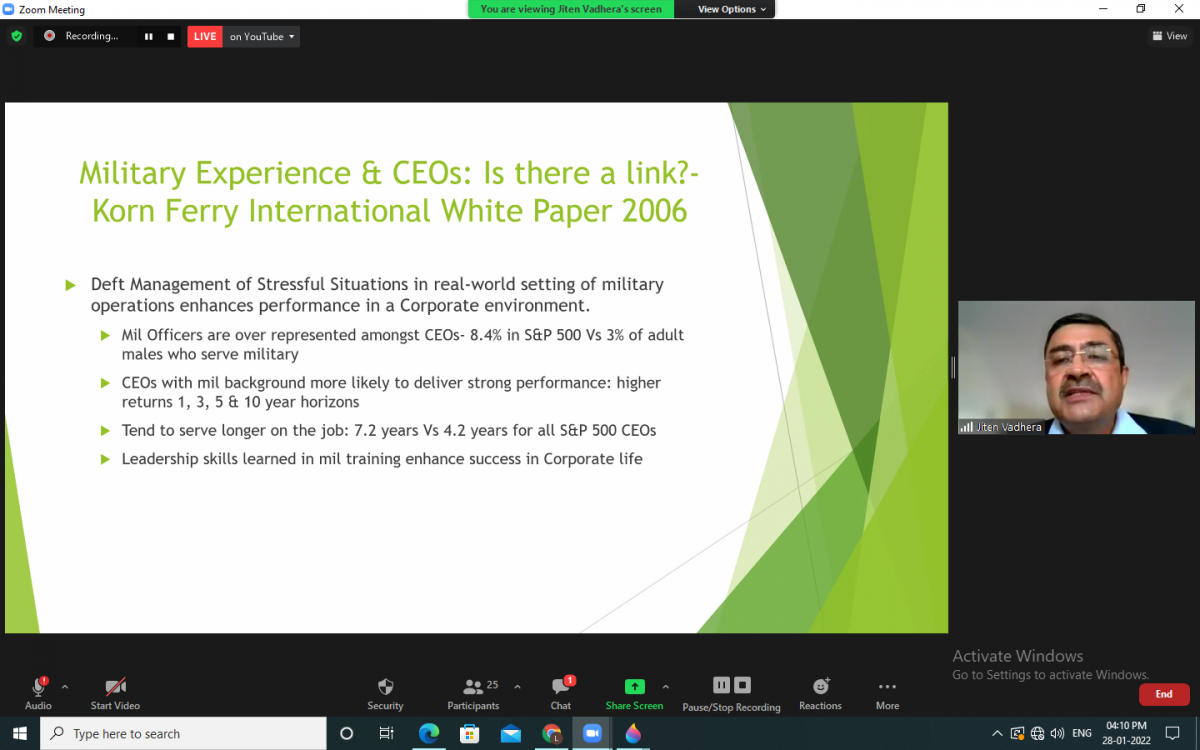Image resolution: width=1200 pixels, height=750 pixels.
Task: Open View Options dropdown
Action: [732, 9]
